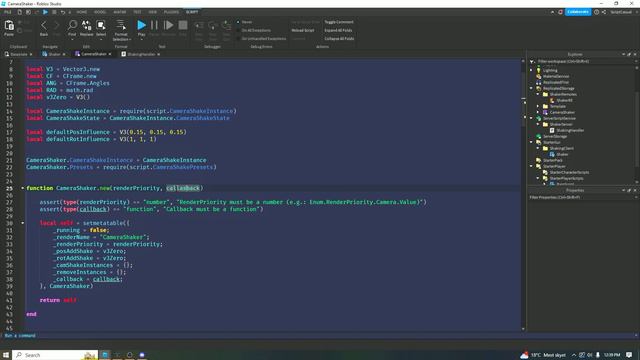
Task: Open the Windows Start menu
Action: tap(6, 355)
